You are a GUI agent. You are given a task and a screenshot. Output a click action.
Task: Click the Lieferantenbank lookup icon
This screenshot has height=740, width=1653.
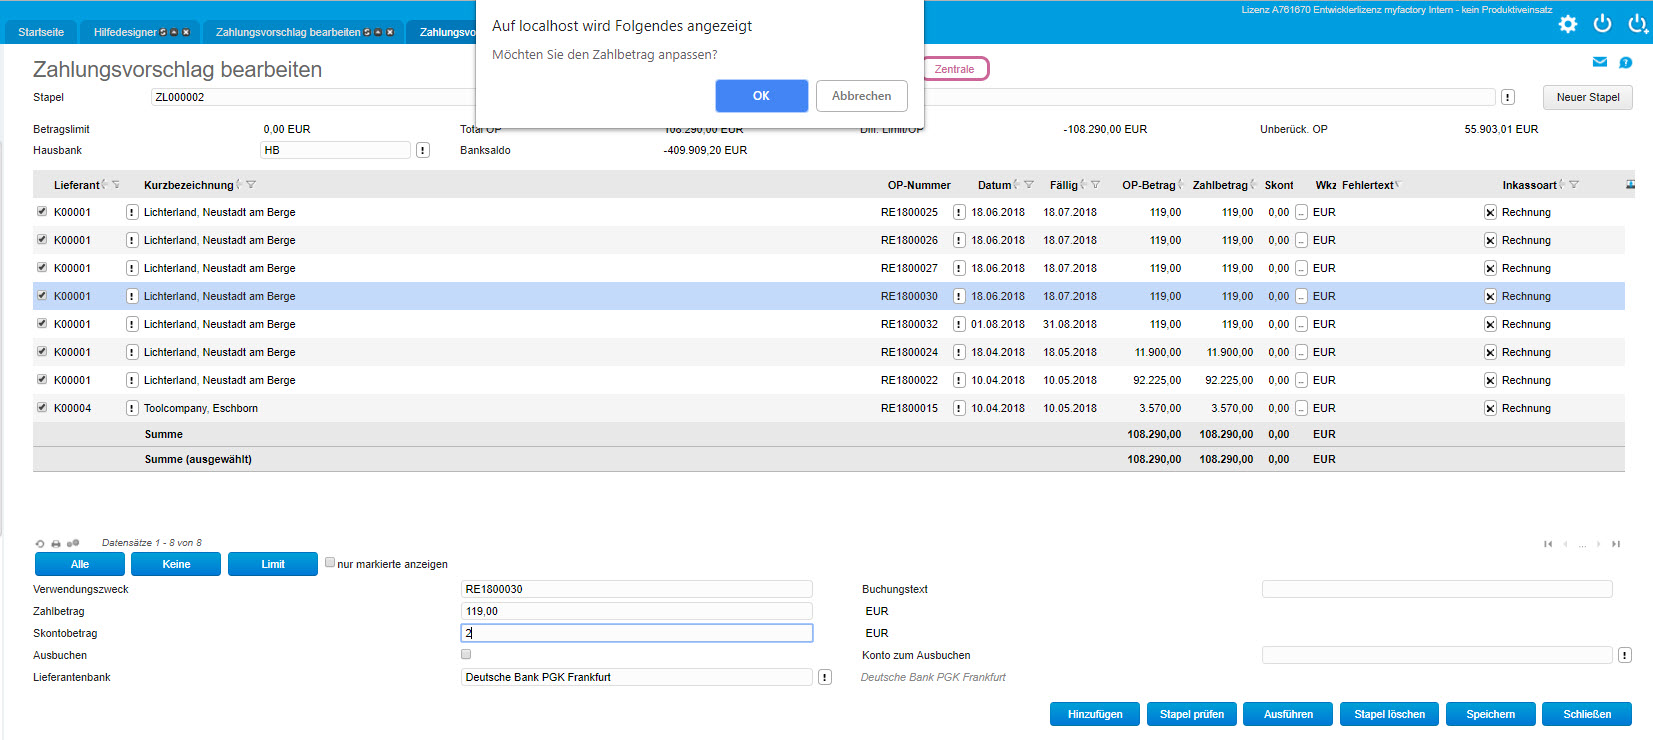[825, 677]
